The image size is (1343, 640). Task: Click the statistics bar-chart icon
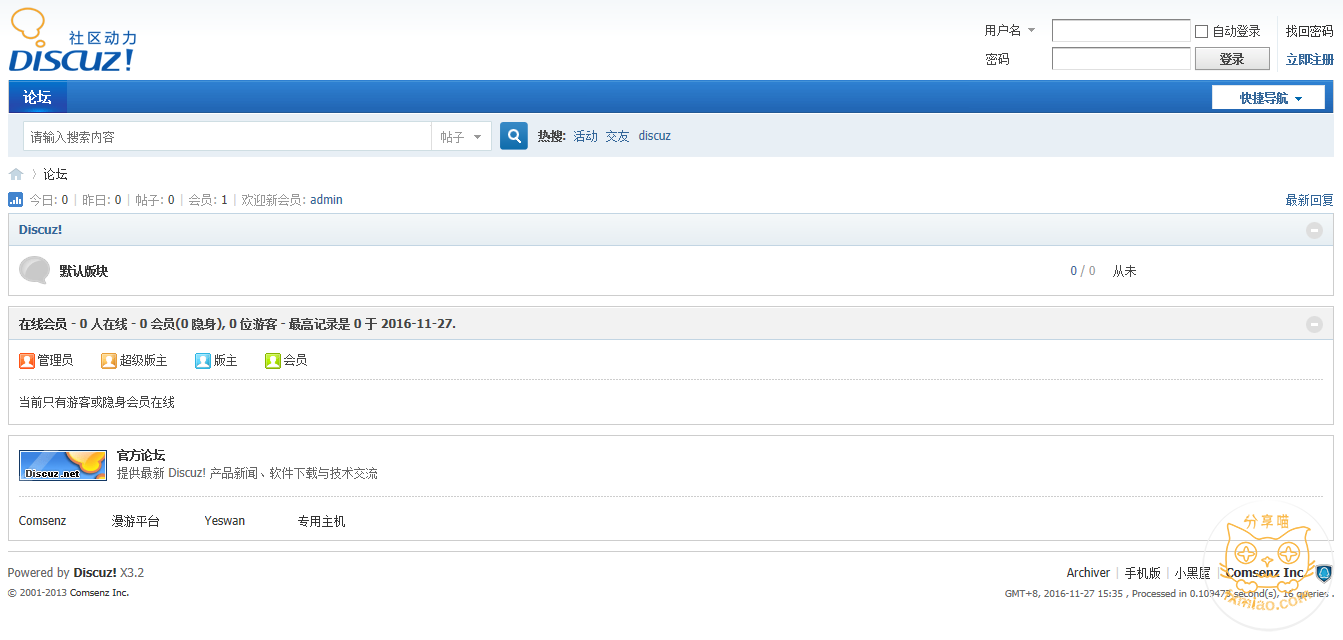[x=16, y=200]
